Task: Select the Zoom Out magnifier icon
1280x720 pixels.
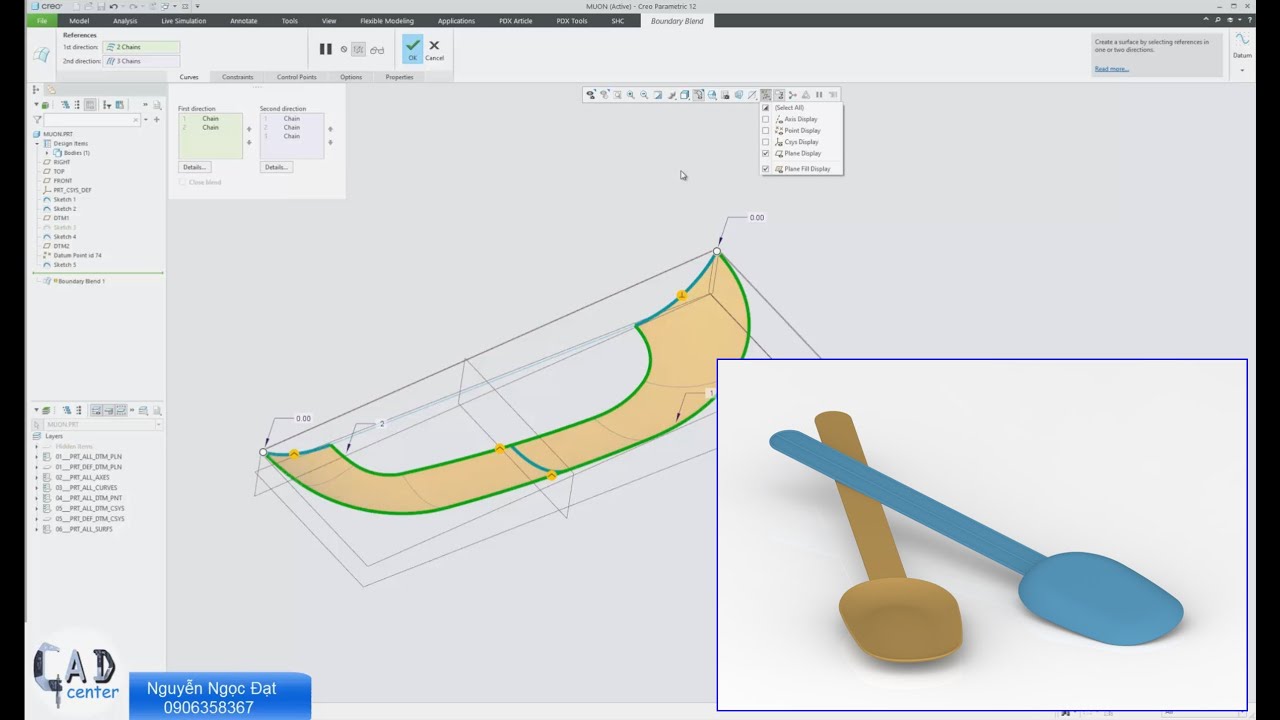Action: tap(644, 95)
